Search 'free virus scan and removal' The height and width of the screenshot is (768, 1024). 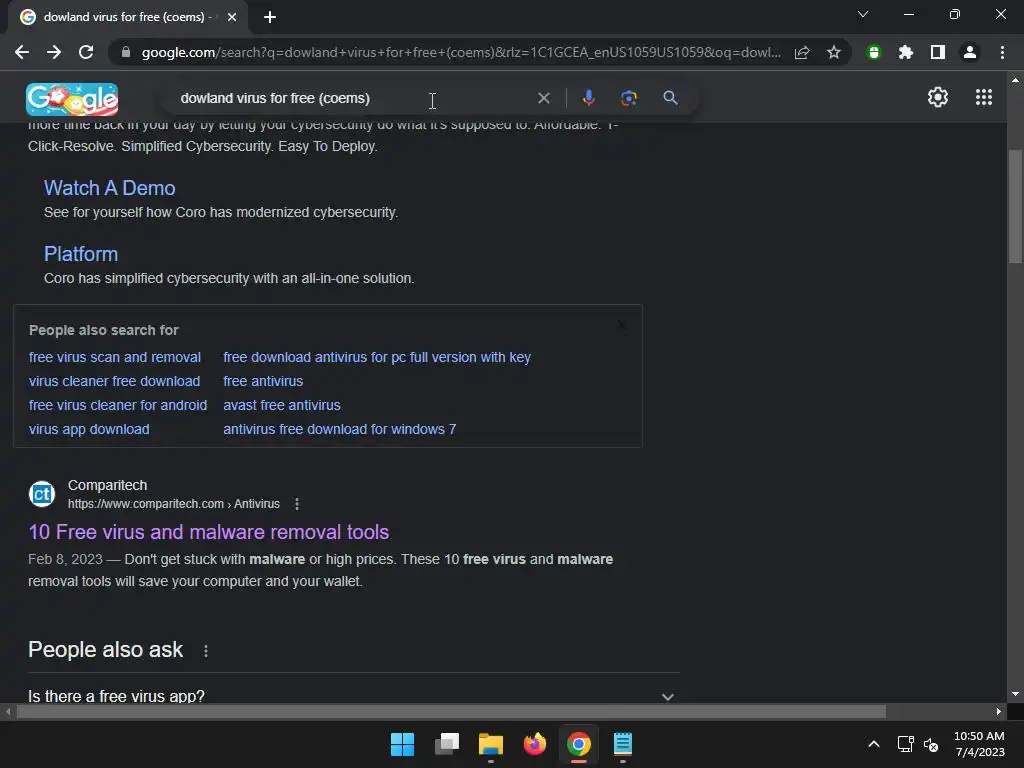pos(115,357)
